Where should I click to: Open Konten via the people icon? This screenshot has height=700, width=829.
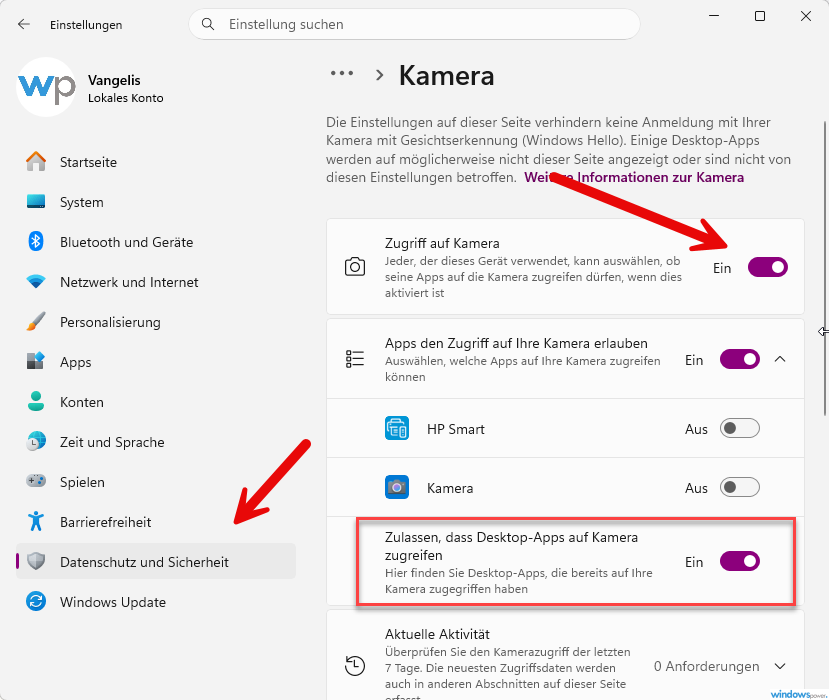pos(35,402)
